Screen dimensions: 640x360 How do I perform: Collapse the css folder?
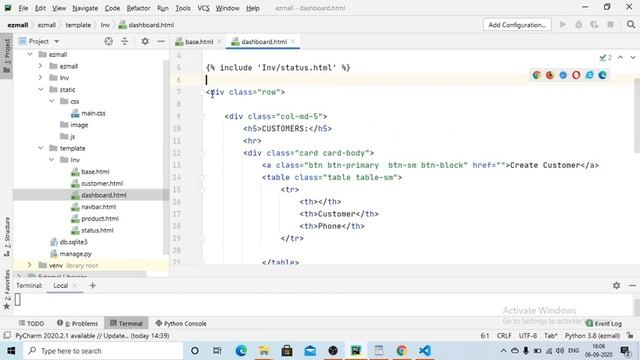51,101
